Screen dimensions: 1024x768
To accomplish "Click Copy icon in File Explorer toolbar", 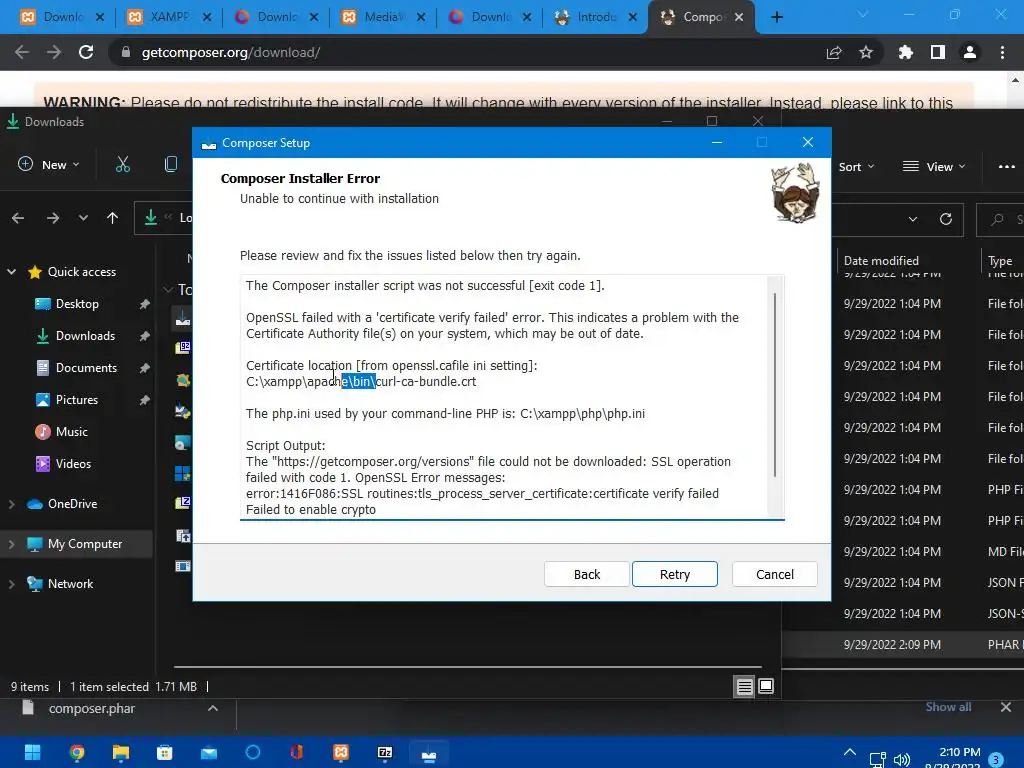I will (x=171, y=165).
